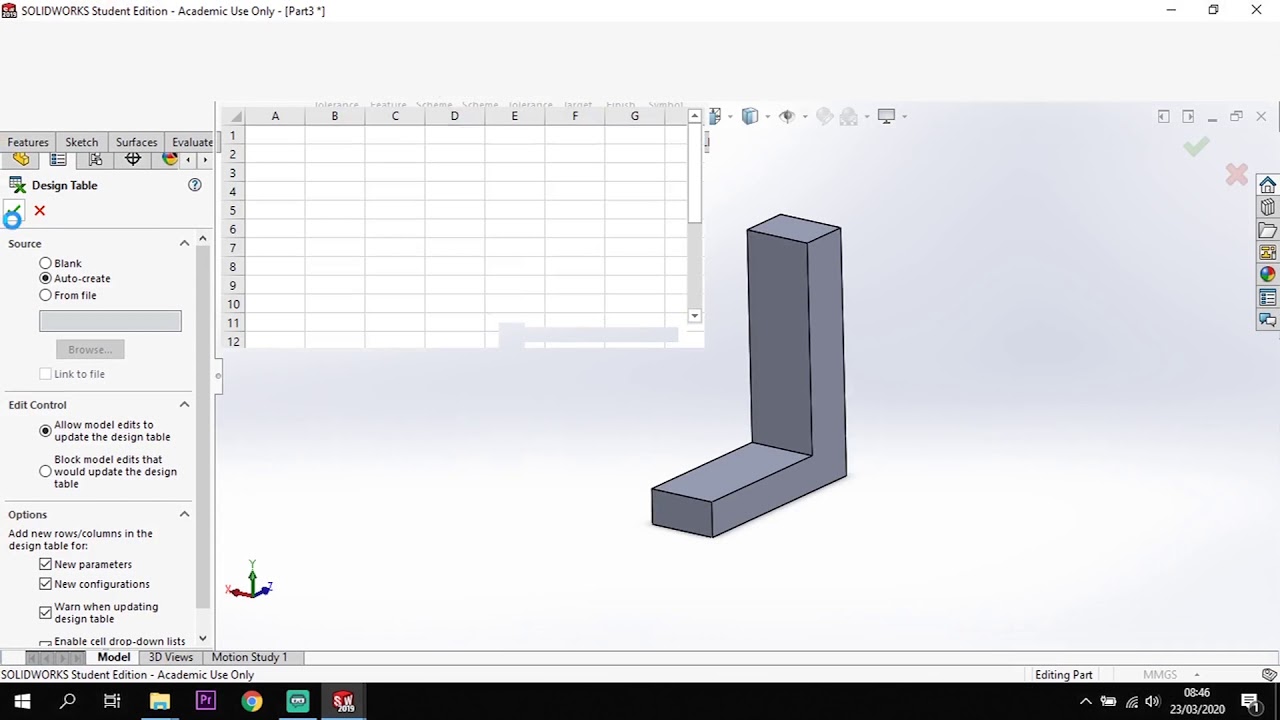Click the View Orientation icon
The height and width of the screenshot is (720, 1280).
tap(716, 116)
